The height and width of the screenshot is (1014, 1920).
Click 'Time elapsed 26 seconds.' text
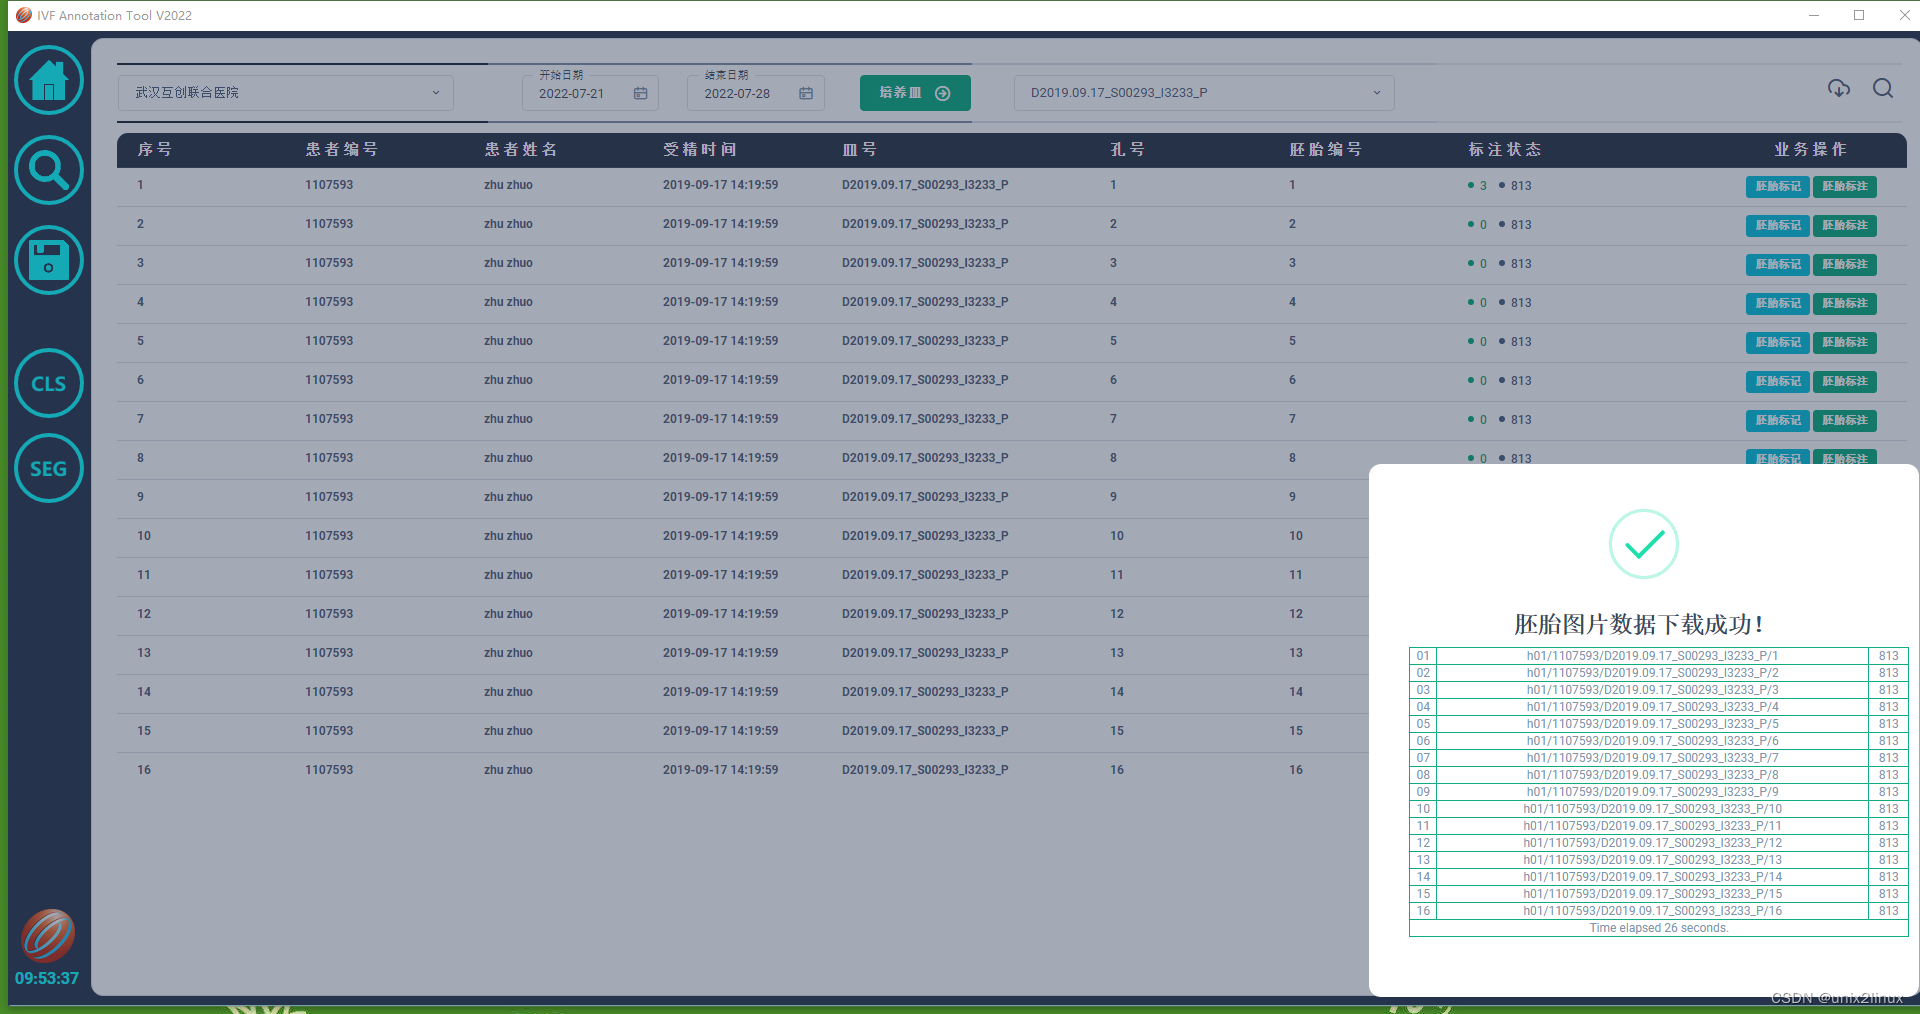[1659, 928]
